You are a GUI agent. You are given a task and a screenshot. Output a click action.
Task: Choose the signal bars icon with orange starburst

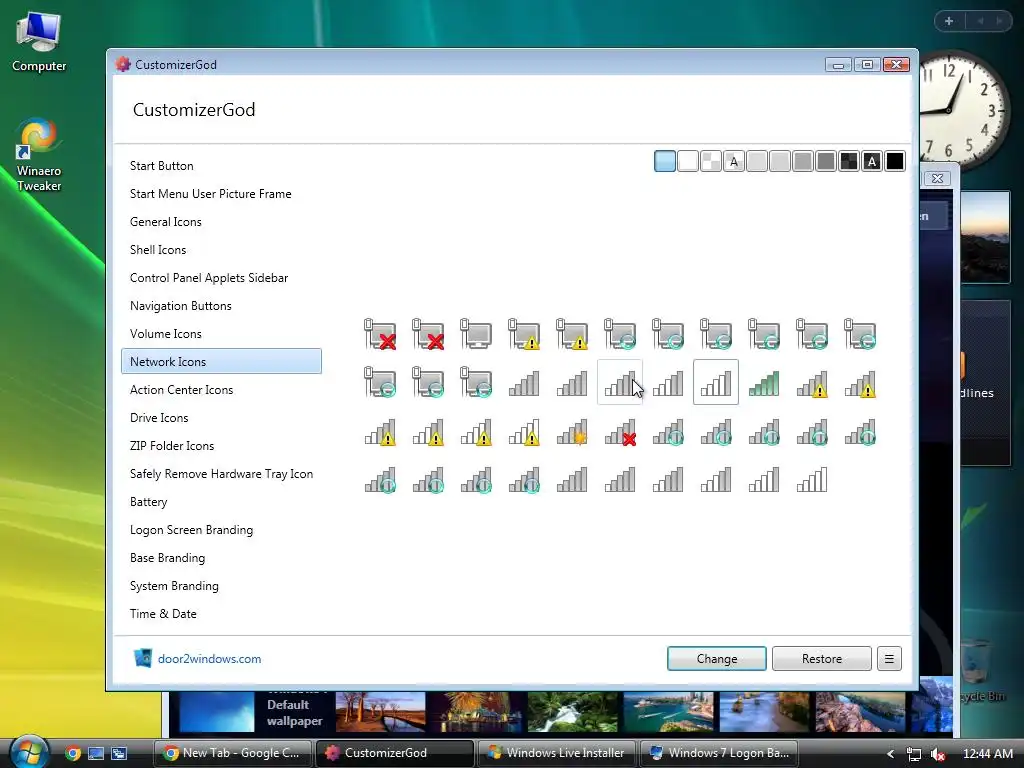pos(572,432)
